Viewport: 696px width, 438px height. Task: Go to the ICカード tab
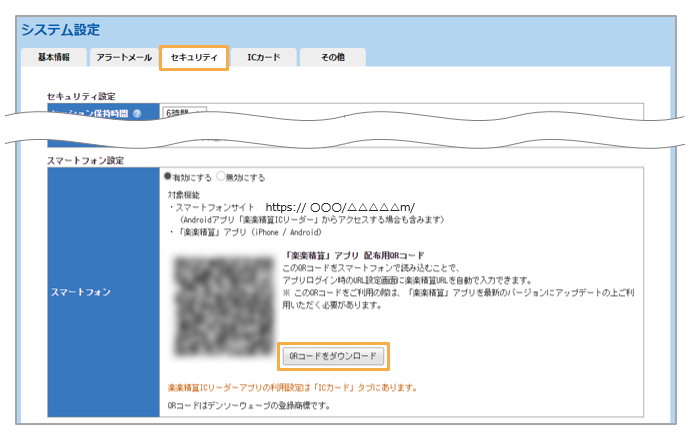(x=264, y=58)
